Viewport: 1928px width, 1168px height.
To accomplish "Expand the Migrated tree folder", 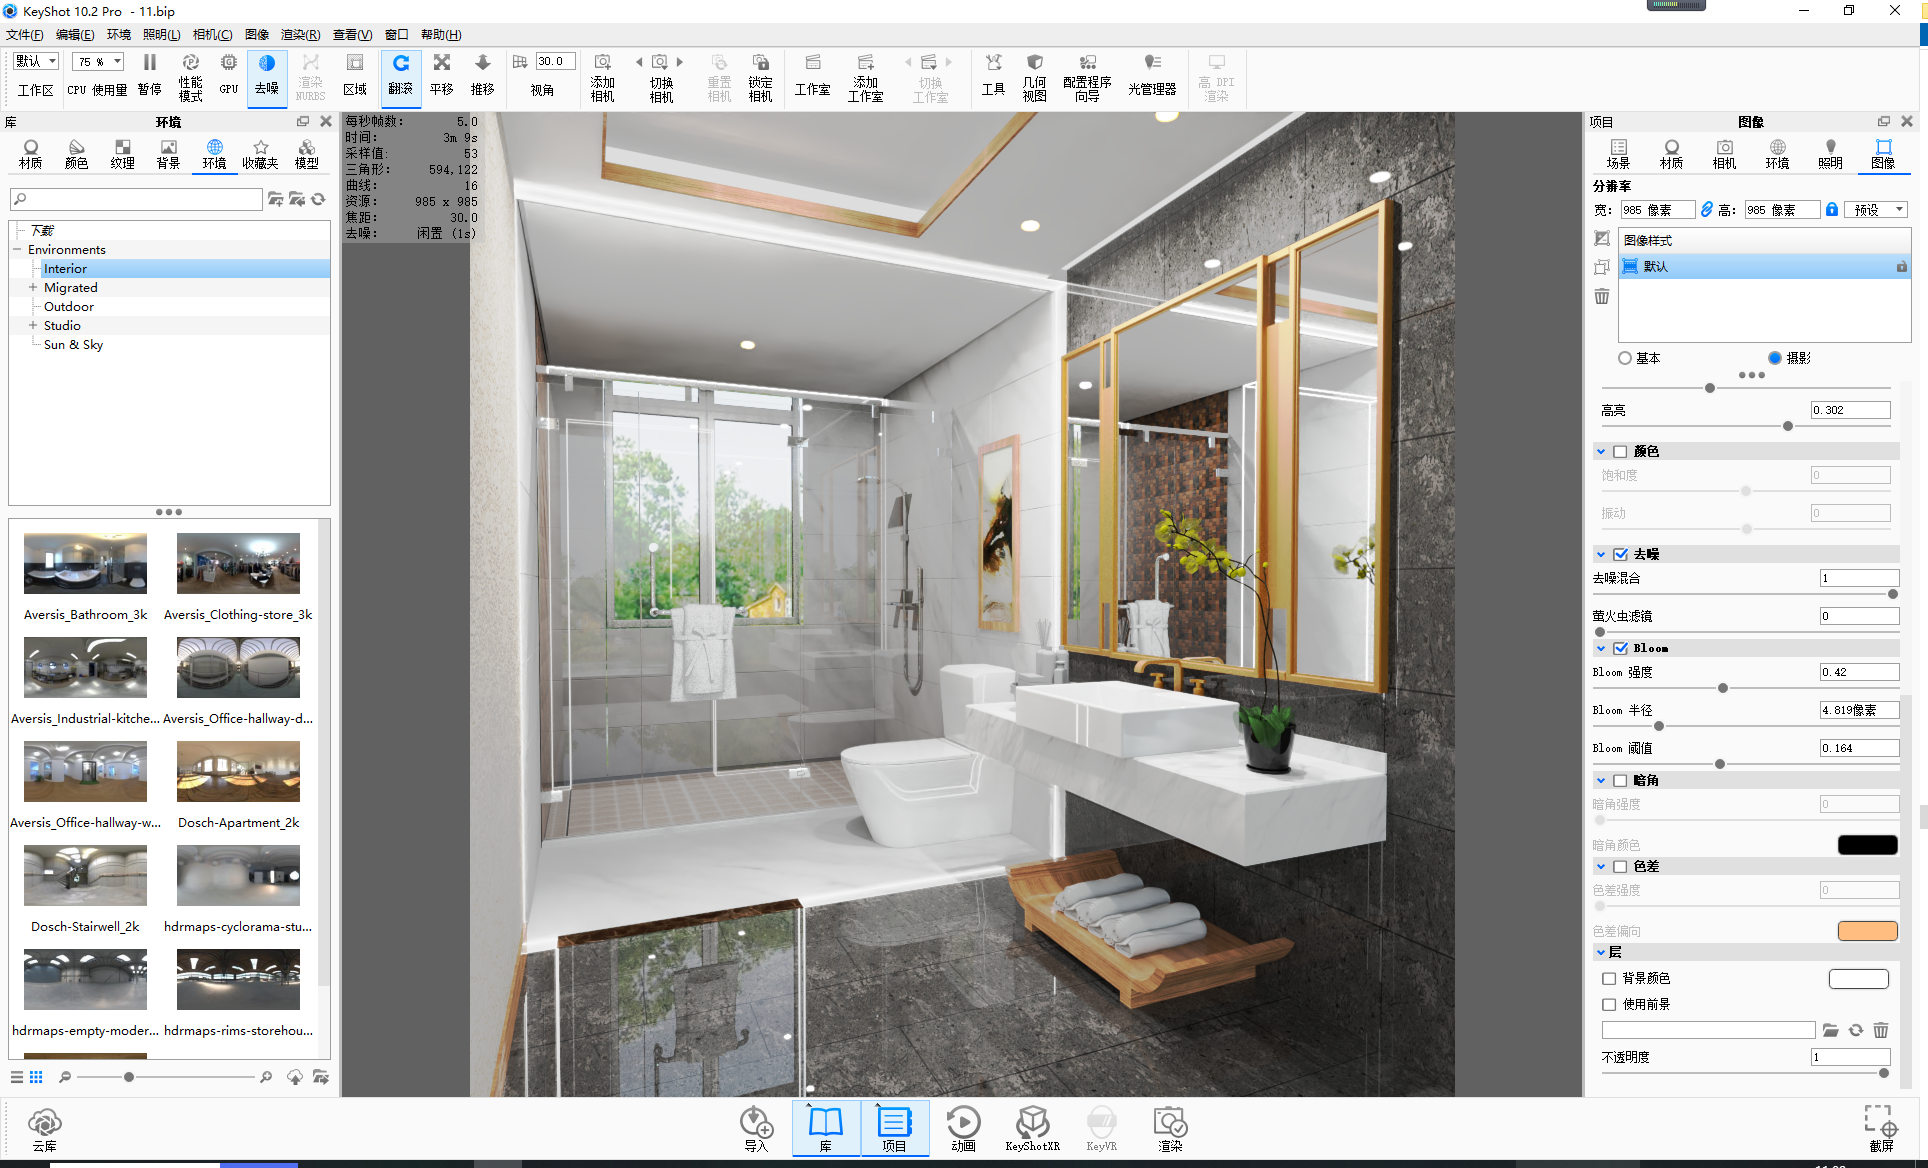I will point(33,287).
